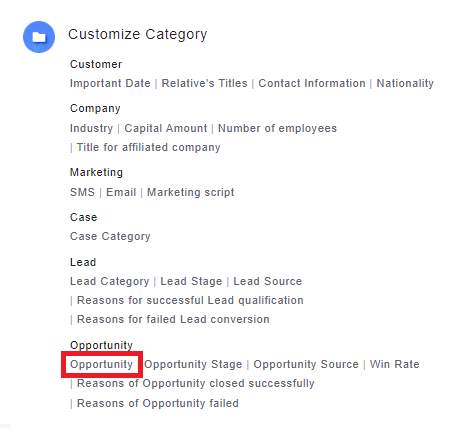
Task: Select Reasons for failed Lead conversion
Action: 173,319
